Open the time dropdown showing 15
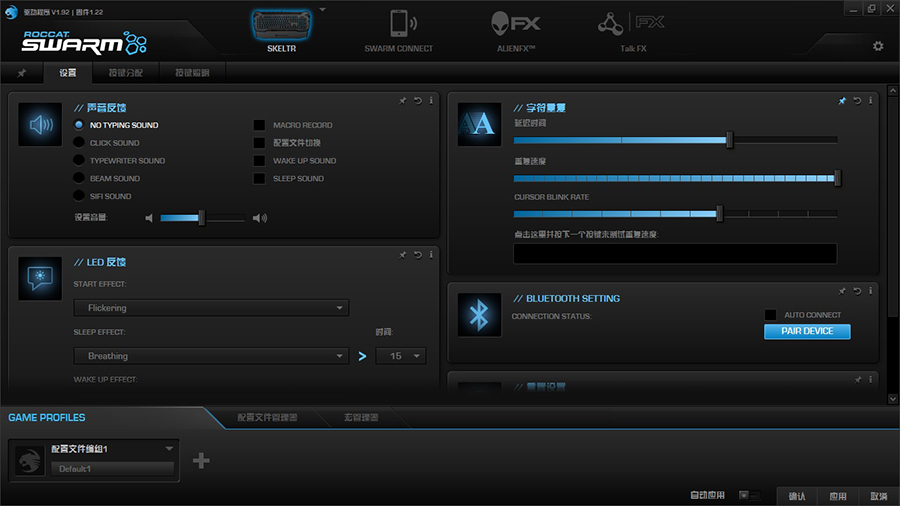Viewport: 900px width, 506px height. (x=400, y=356)
